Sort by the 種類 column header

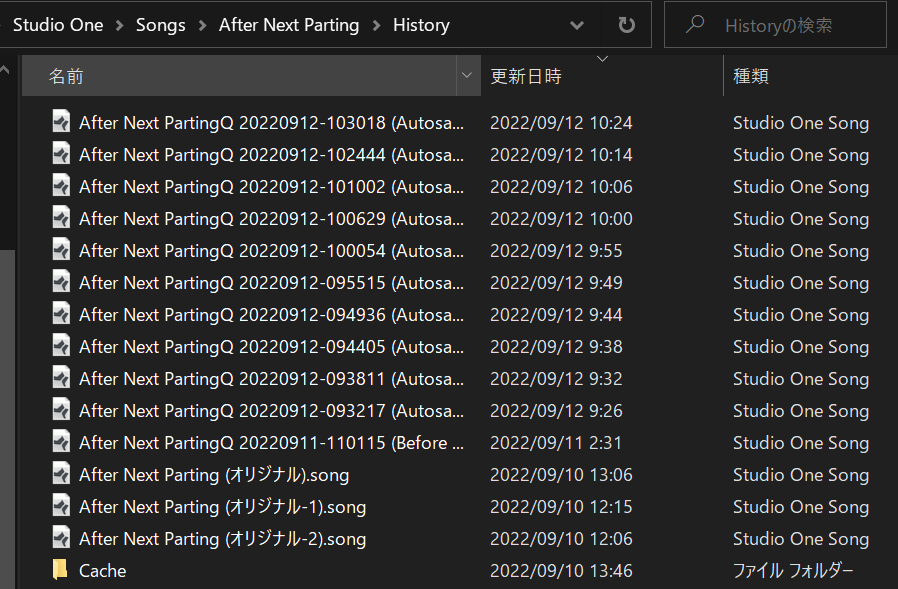810,76
